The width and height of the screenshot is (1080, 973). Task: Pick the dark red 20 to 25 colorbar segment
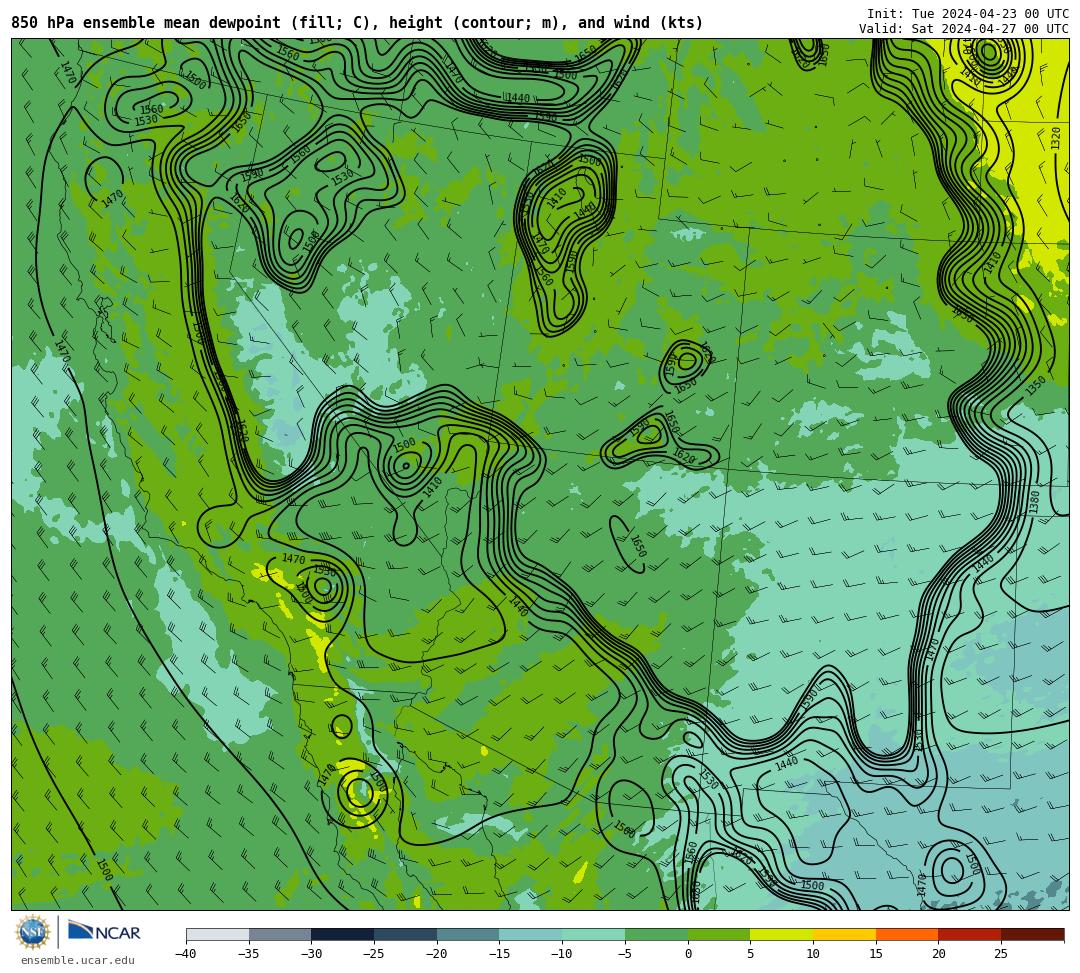click(x=970, y=934)
